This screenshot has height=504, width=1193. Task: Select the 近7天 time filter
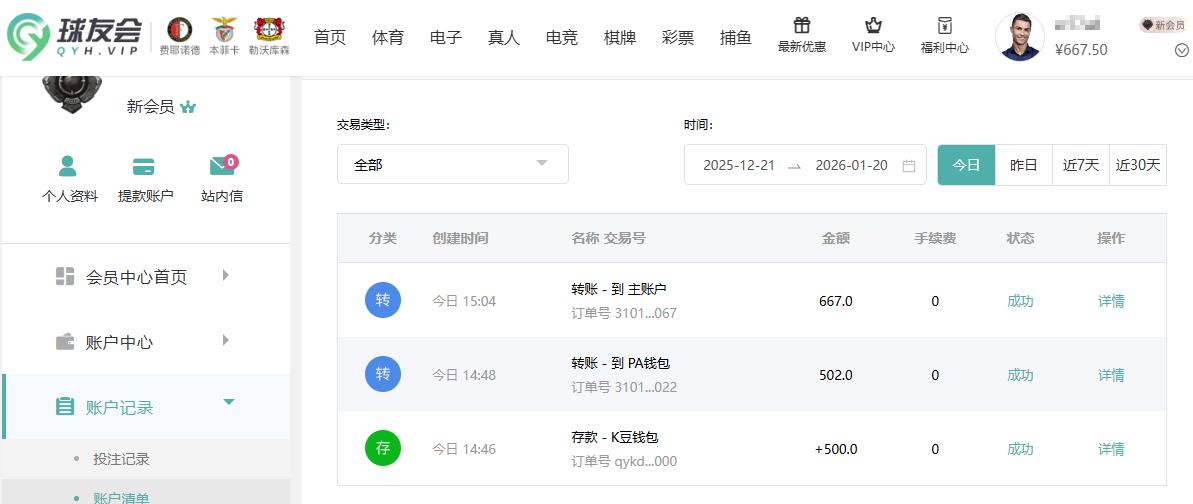1080,165
